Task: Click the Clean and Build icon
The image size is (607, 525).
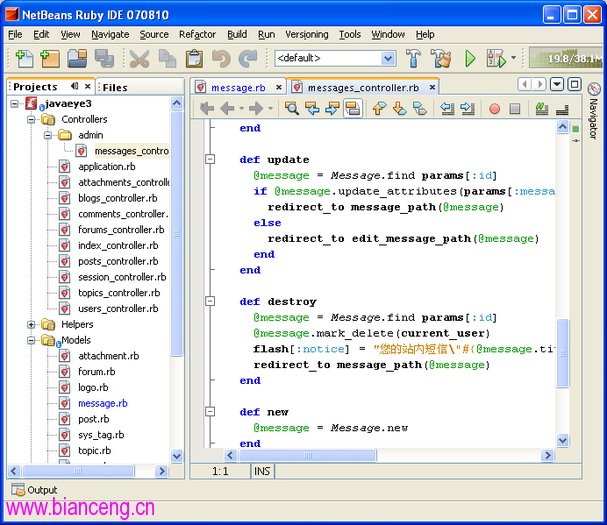Action: (x=441, y=59)
